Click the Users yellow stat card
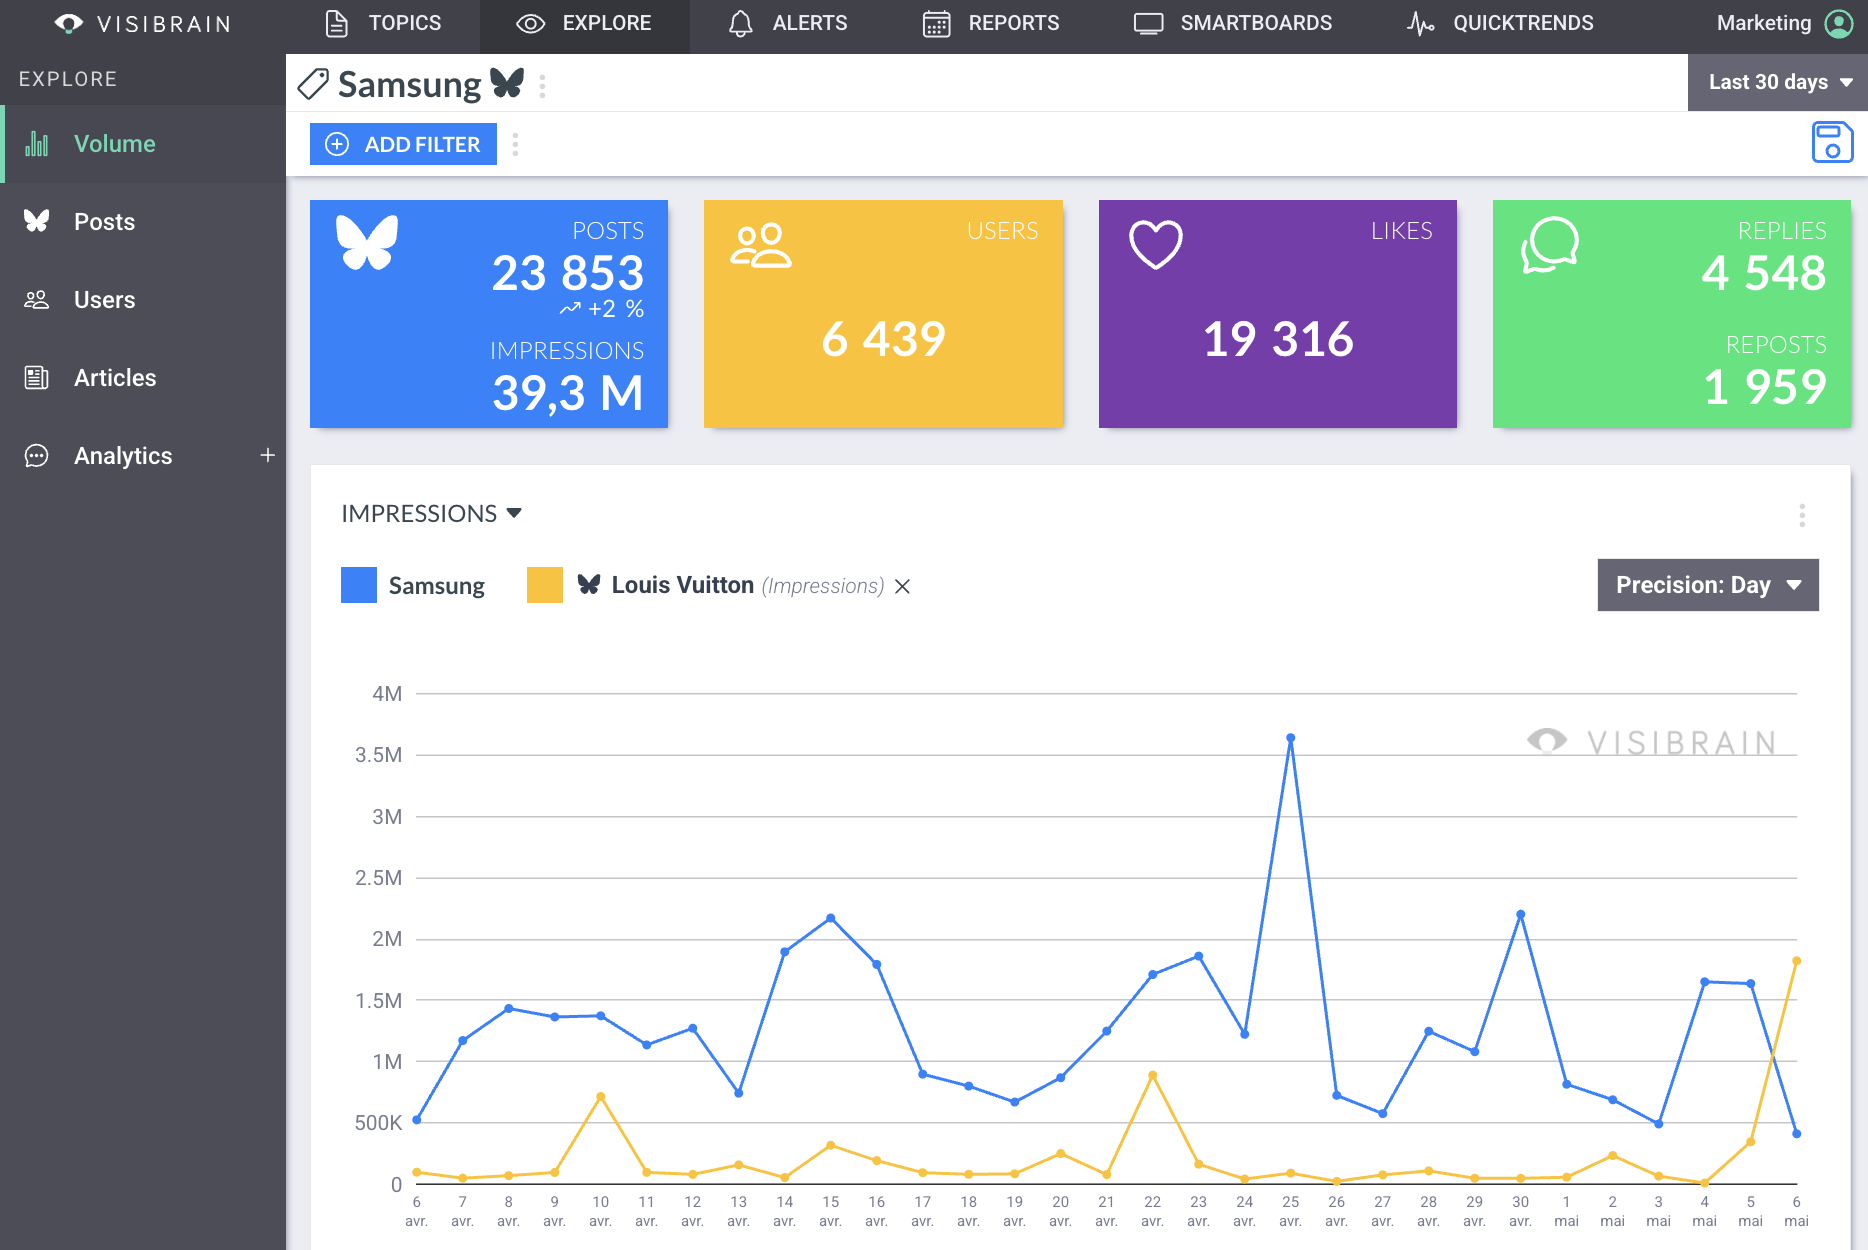Viewport: 1868px width, 1250px height. (x=883, y=314)
